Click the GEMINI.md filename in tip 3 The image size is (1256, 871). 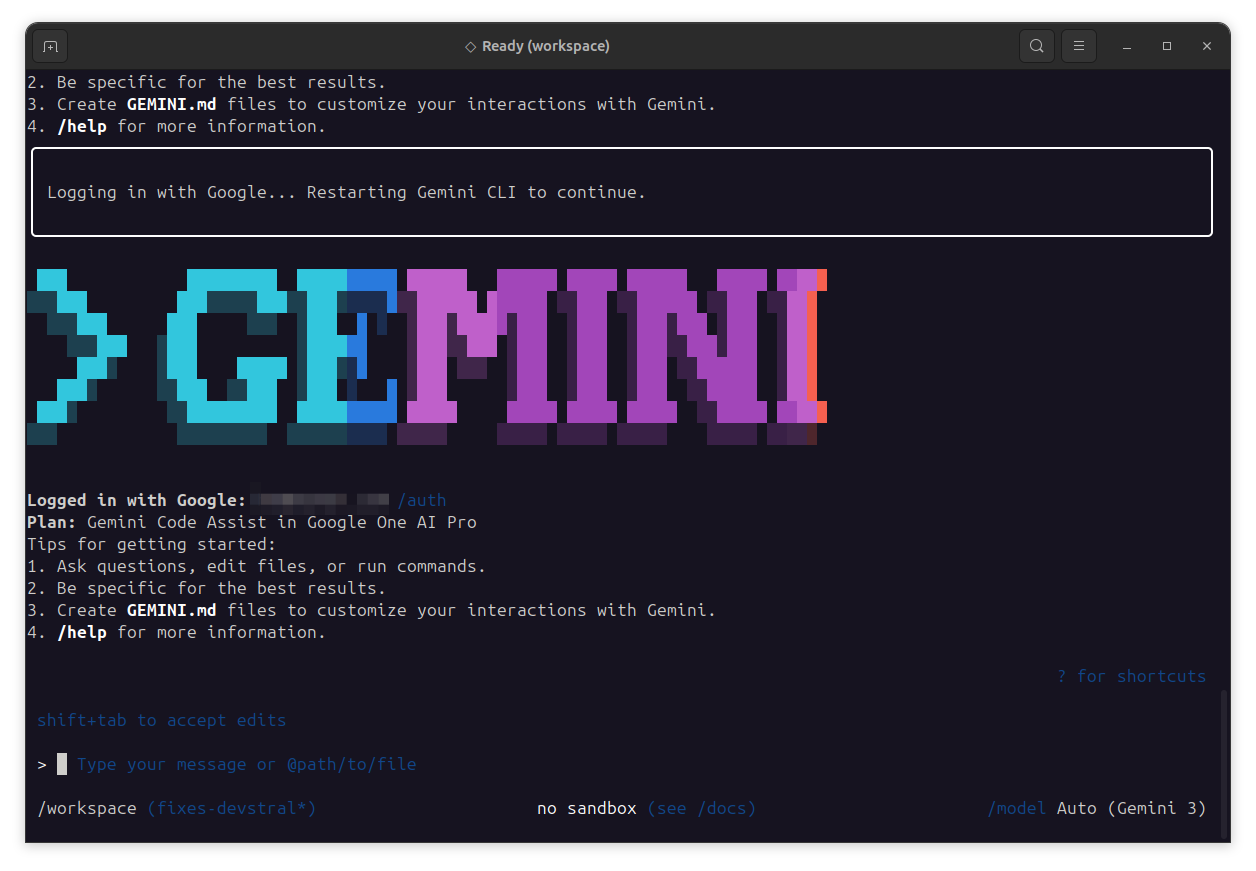pyautogui.click(x=171, y=610)
